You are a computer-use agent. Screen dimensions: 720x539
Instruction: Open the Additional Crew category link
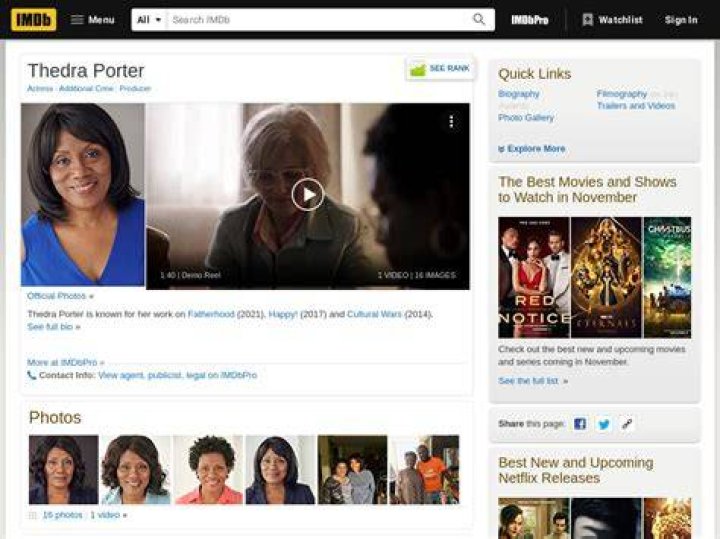point(86,88)
